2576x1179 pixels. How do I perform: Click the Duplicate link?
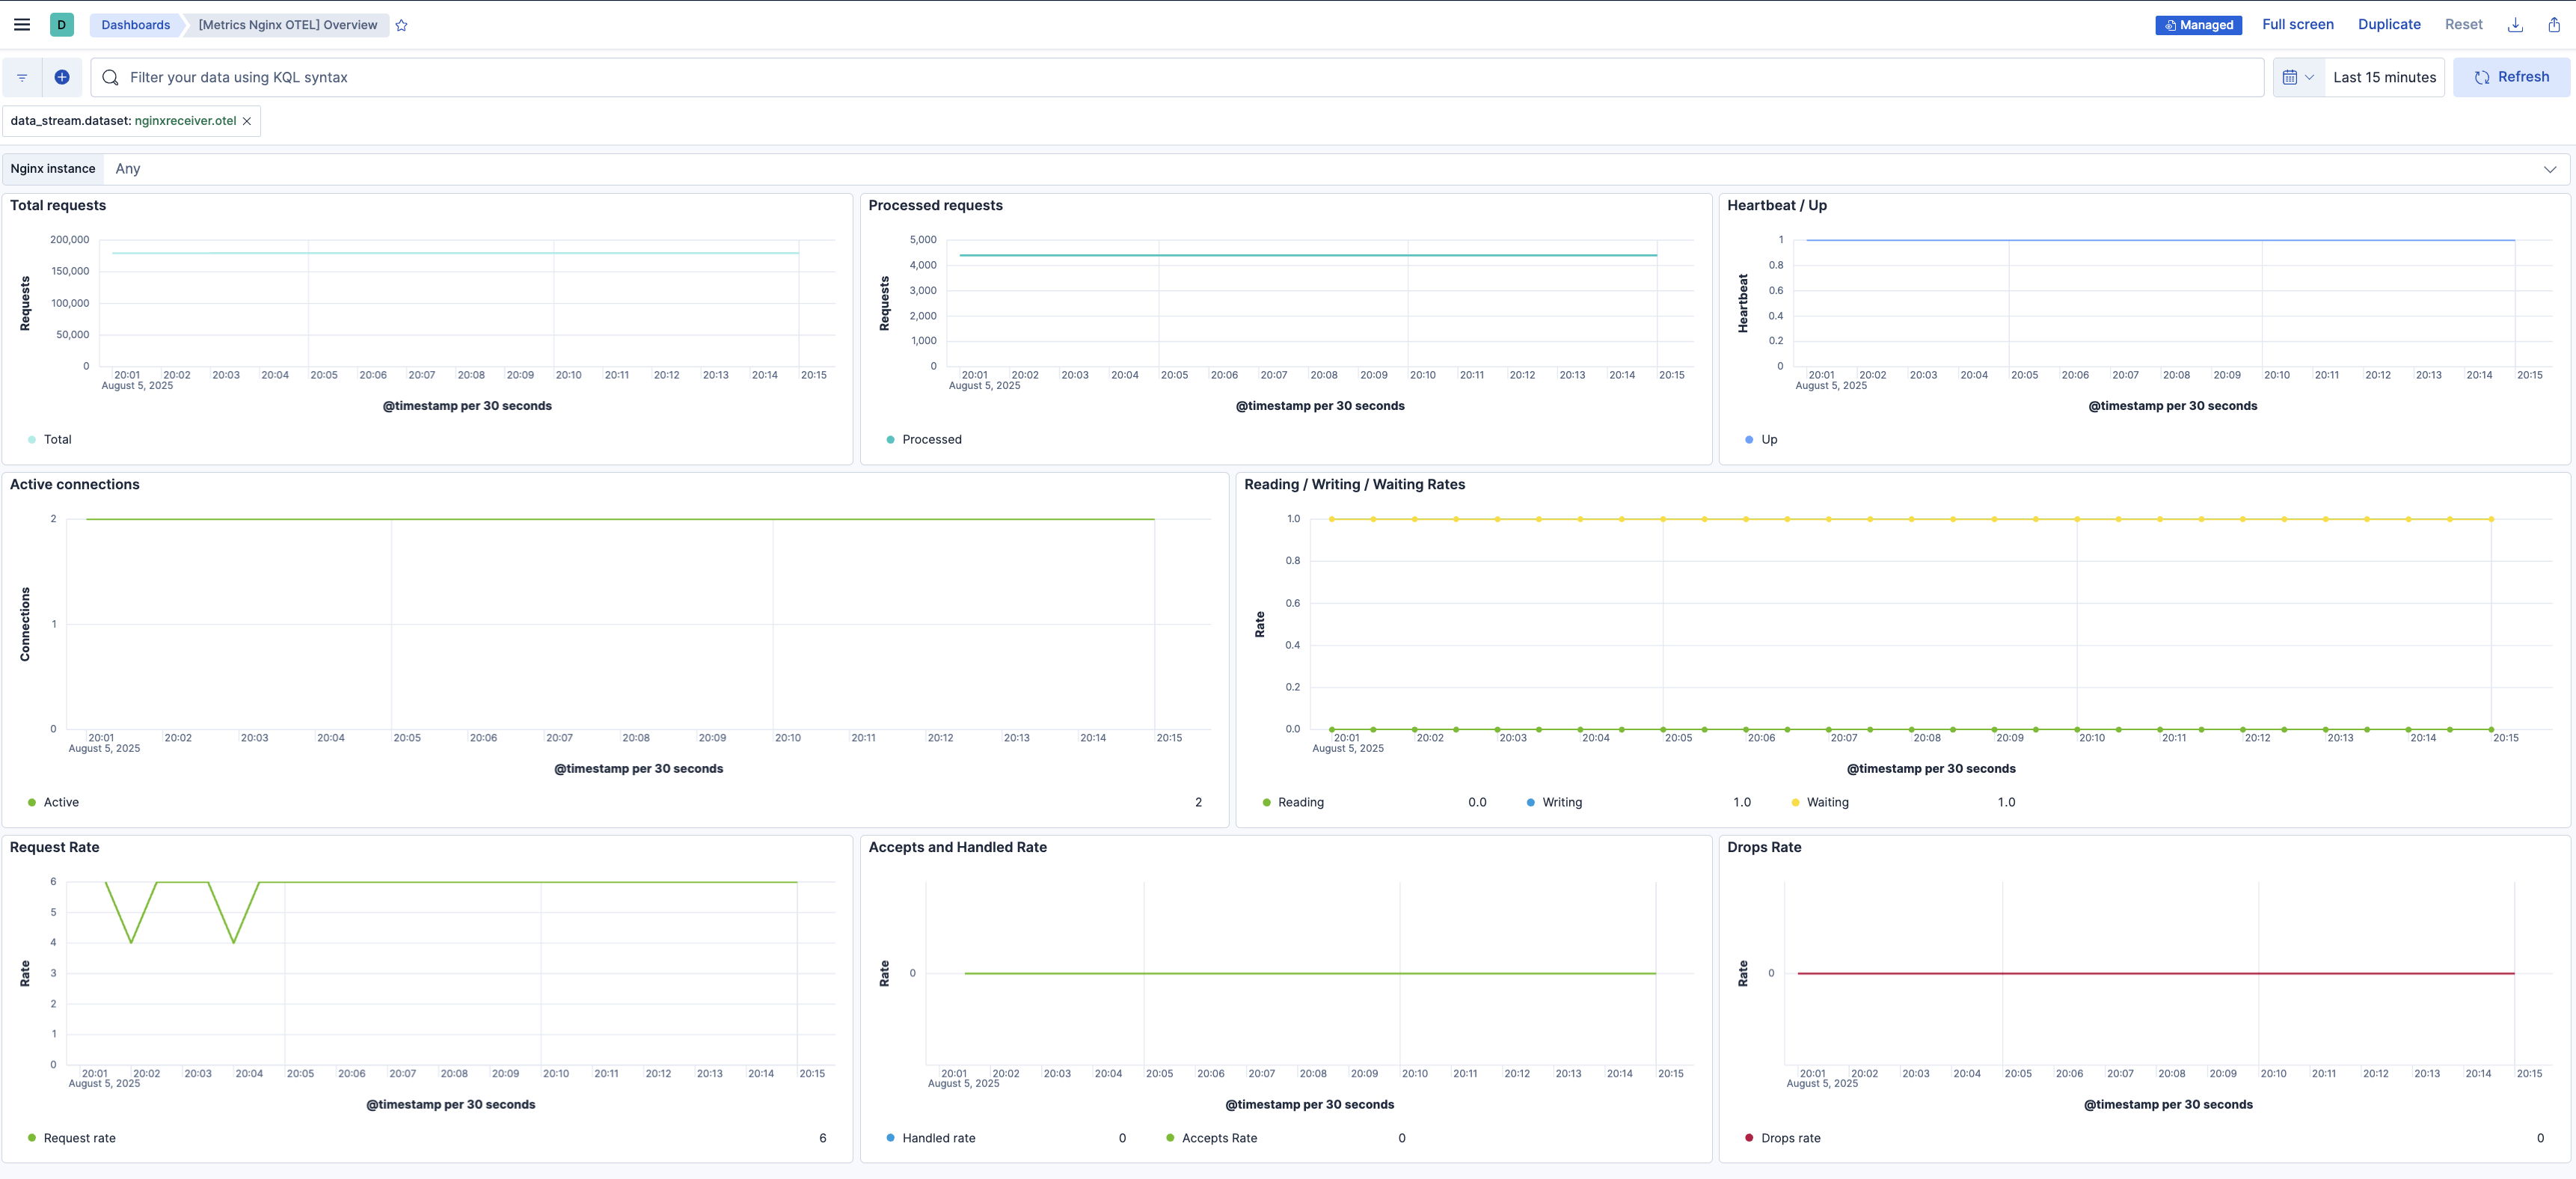[x=2389, y=24]
